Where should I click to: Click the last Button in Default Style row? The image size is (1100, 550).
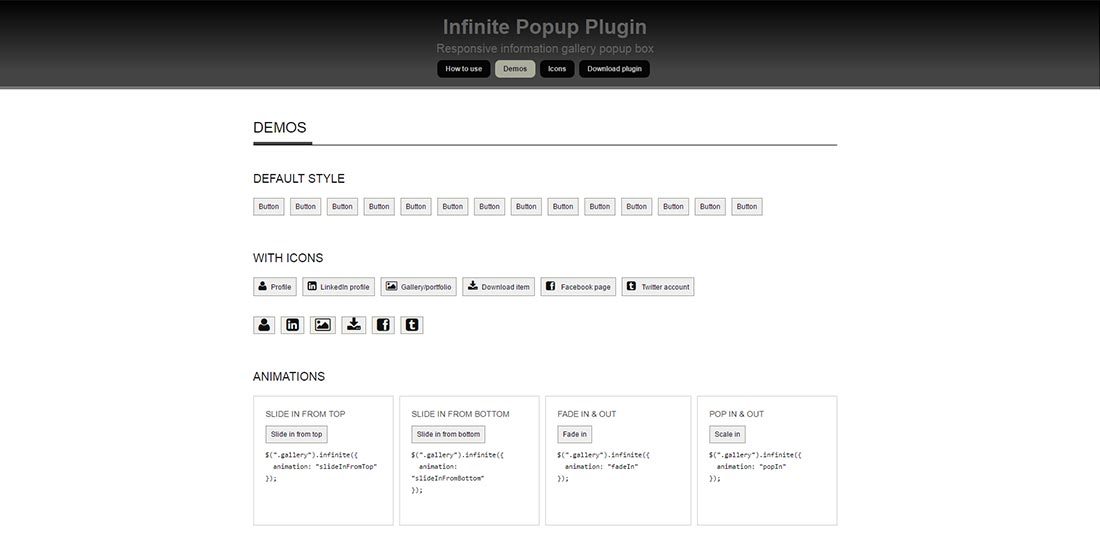click(747, 206)
